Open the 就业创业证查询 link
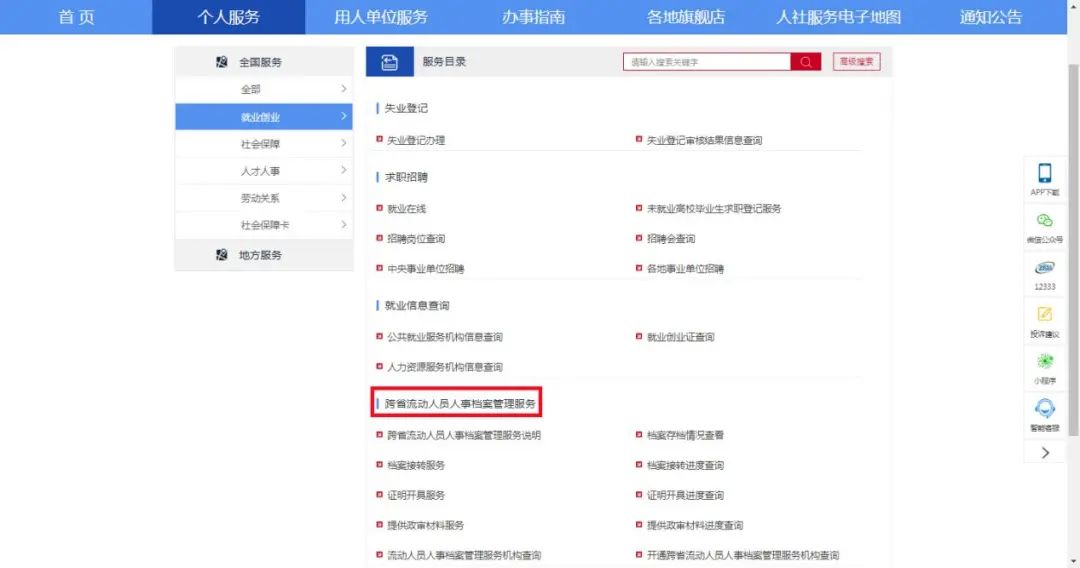The height and width of the screenshot is (568, 1080). click(681, 337)
